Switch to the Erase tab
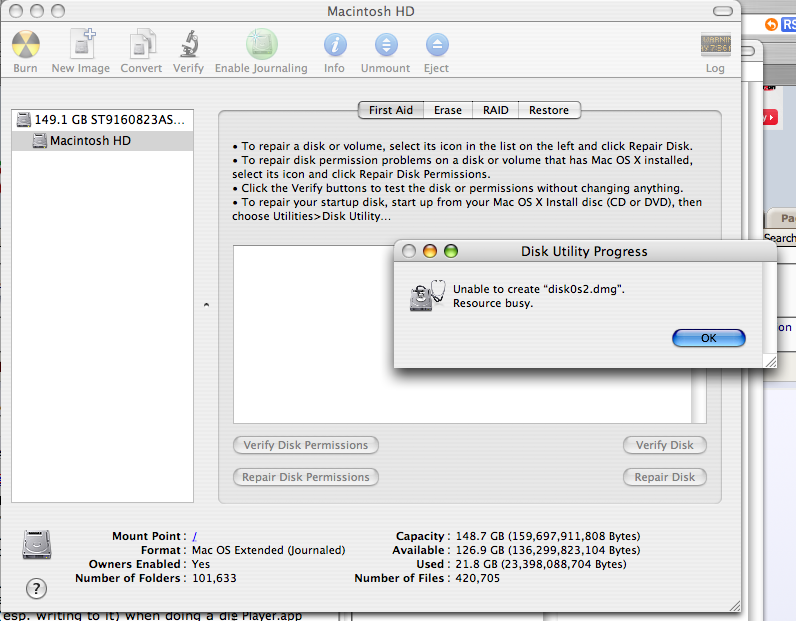The width and height of the screenshot is (796, 621). 448,110
